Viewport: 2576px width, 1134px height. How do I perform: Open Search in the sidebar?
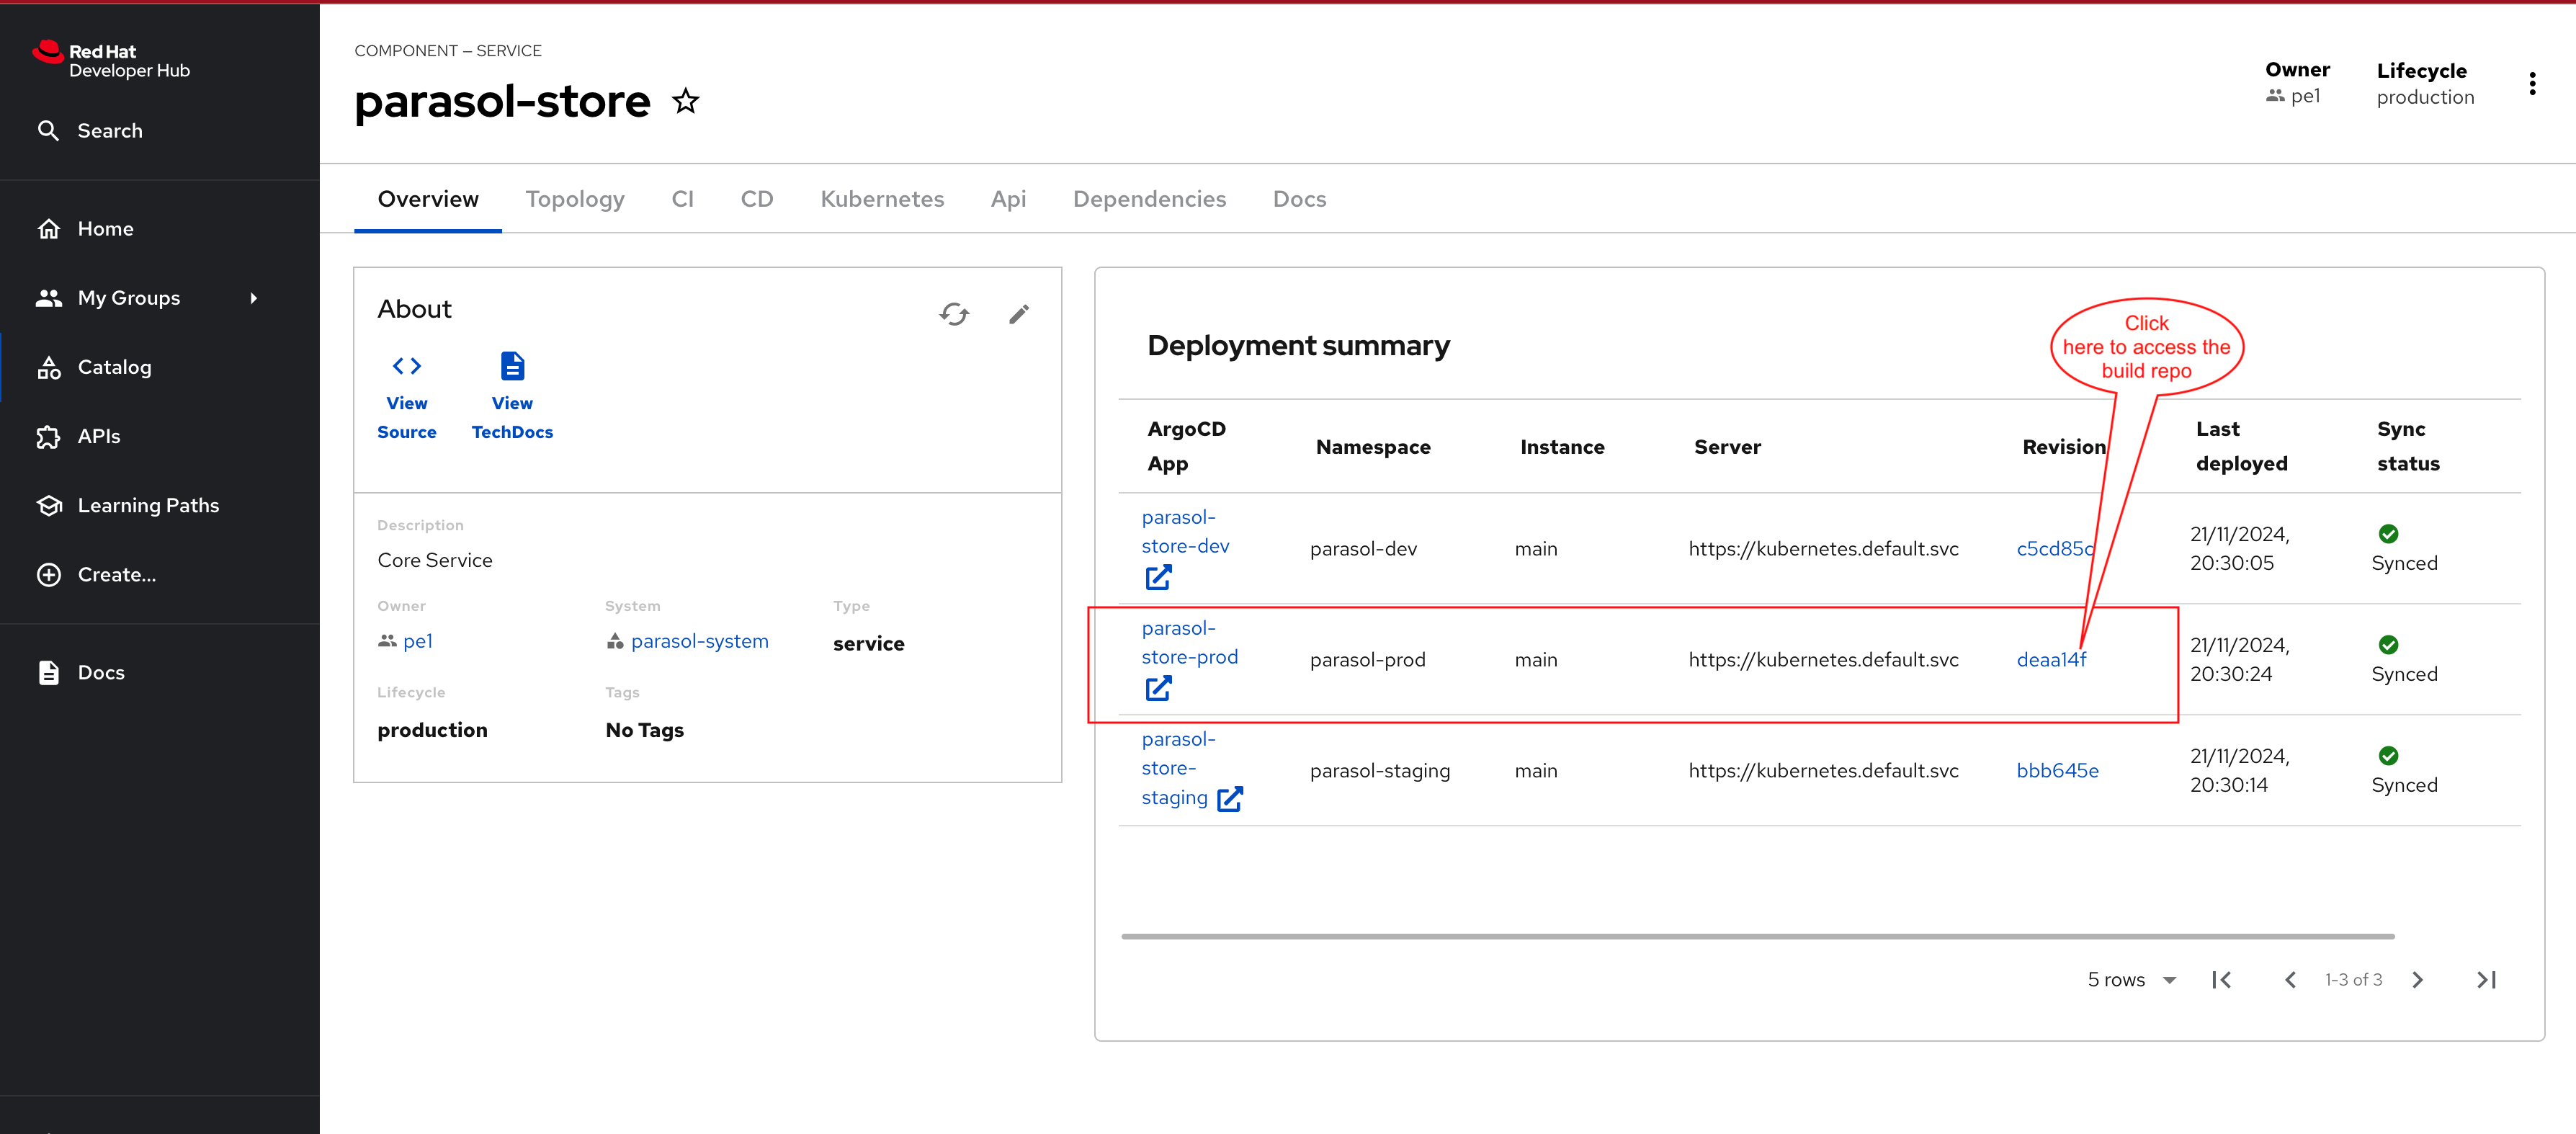click(x=90, y=131)
